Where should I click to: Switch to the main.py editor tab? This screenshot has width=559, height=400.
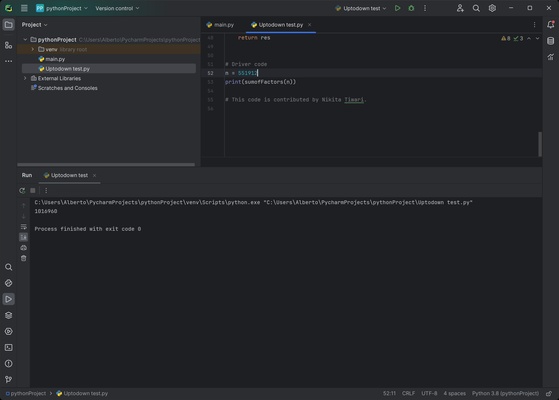[x=220, y=25]
